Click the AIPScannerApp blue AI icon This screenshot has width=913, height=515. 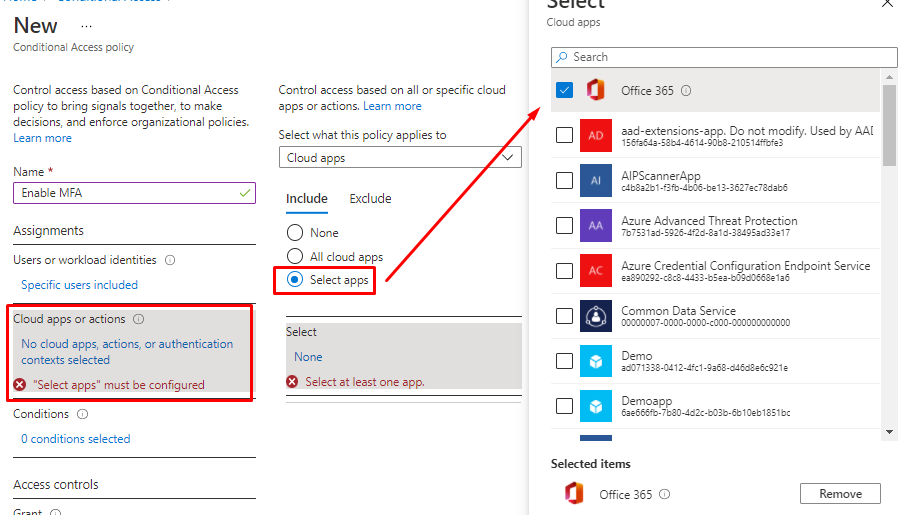596,180
